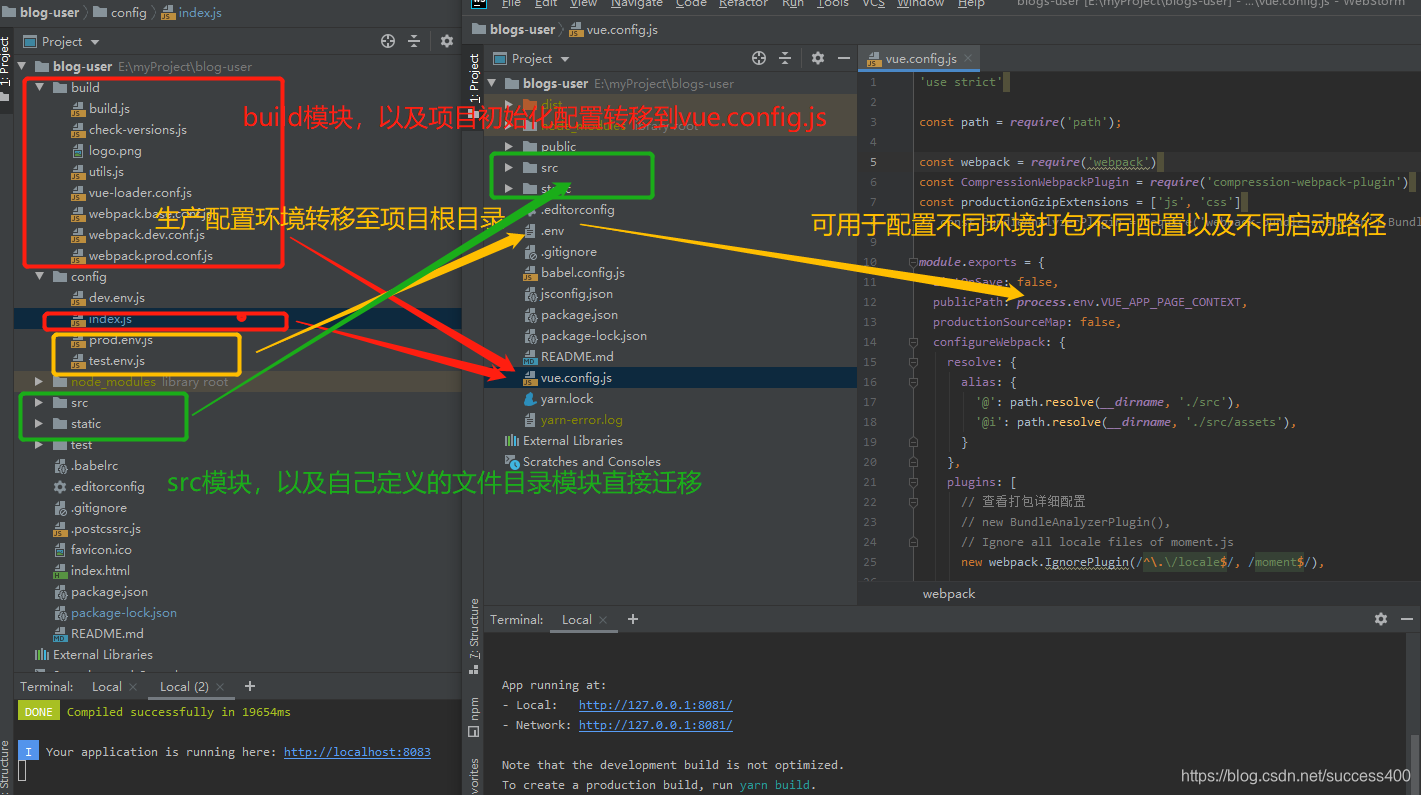
Task: Select .postcssrc.js file
Action: click(x=97, y=529)
